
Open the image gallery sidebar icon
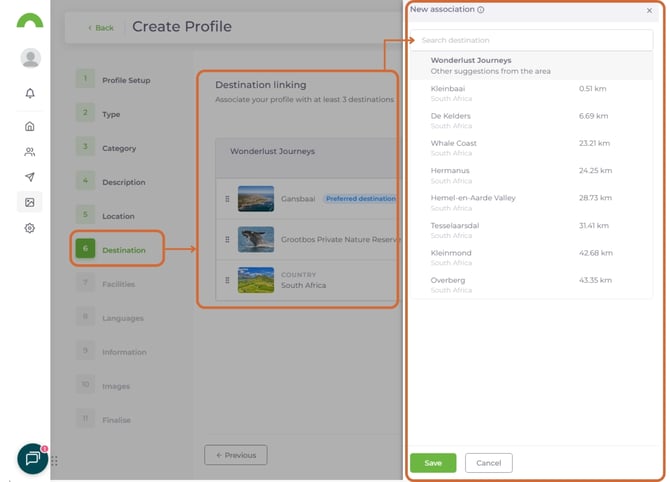(30, 202)
